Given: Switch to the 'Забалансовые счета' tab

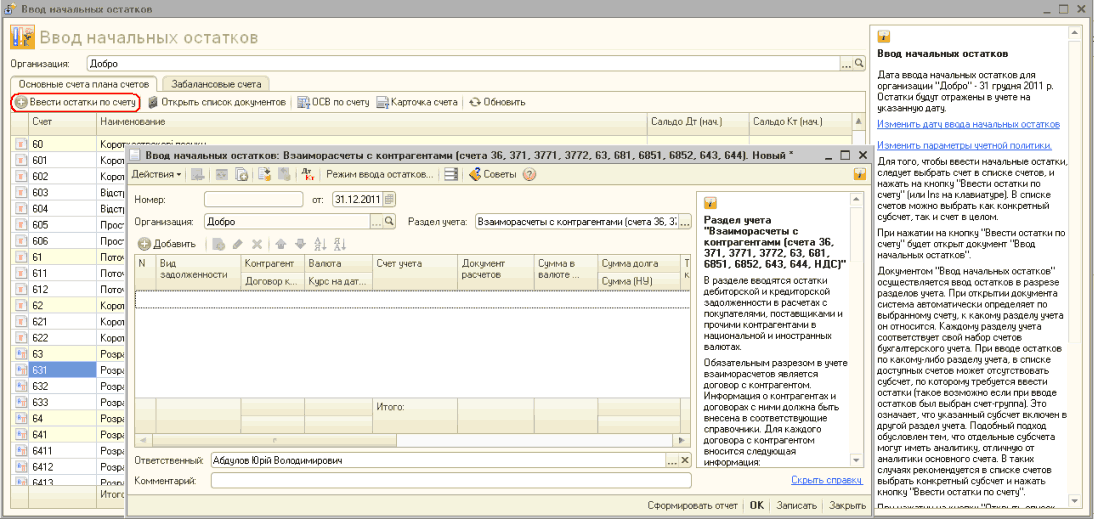Looking at the screenshot, I should pyautogui.click(x=216, y=84).
